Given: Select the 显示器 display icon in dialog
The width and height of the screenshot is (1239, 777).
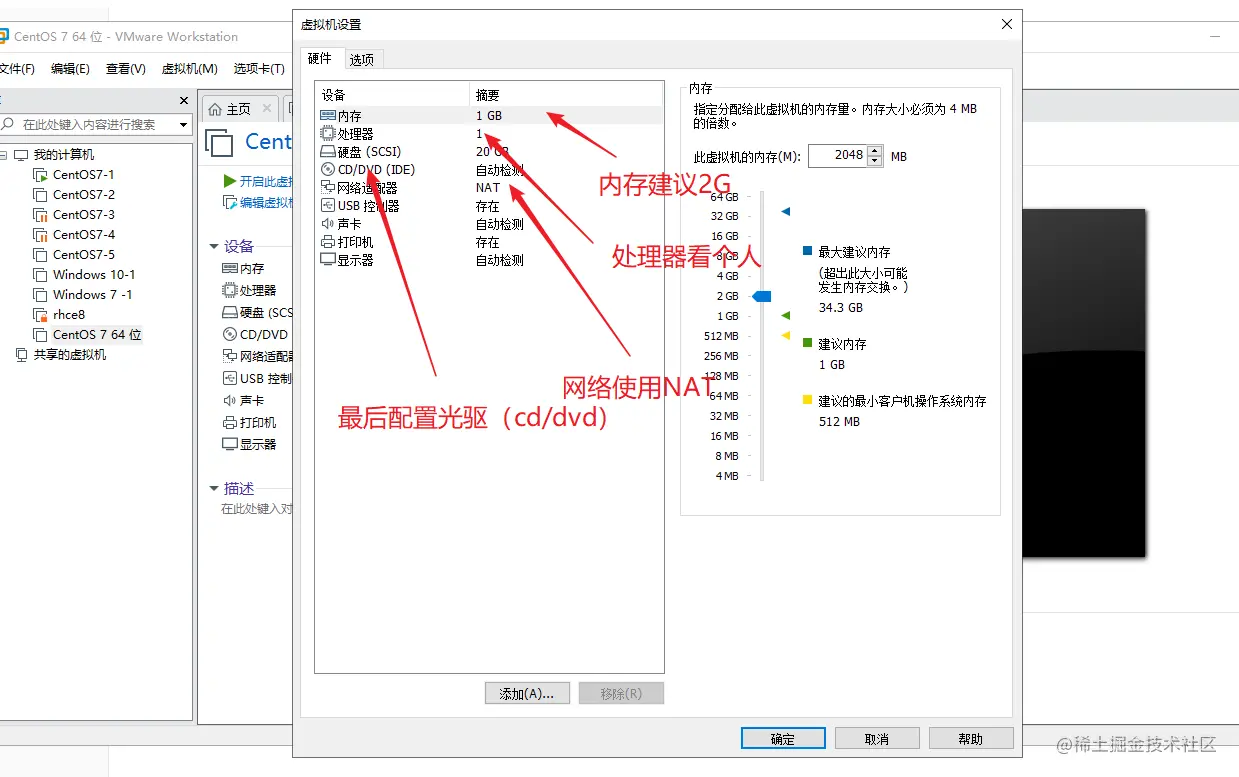Looking at the screenshot, I should [327, 260].
